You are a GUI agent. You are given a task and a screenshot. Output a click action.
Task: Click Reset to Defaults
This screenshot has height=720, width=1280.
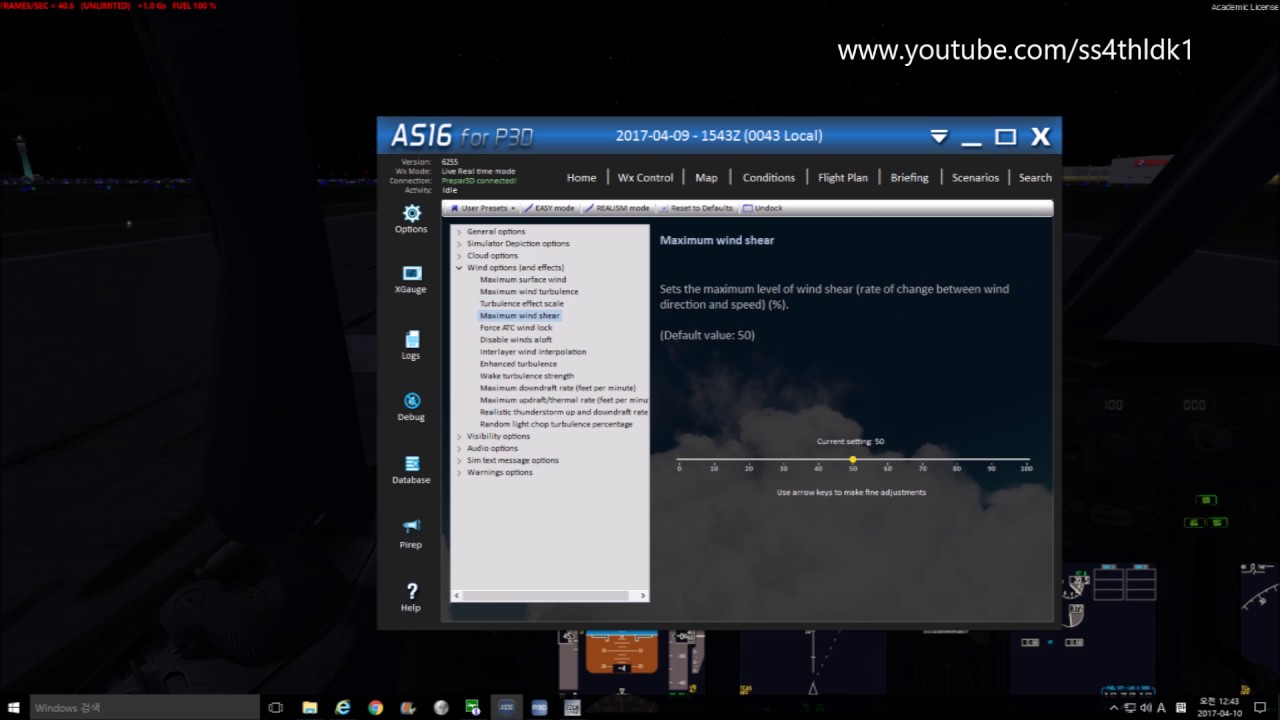coord(697,208)
